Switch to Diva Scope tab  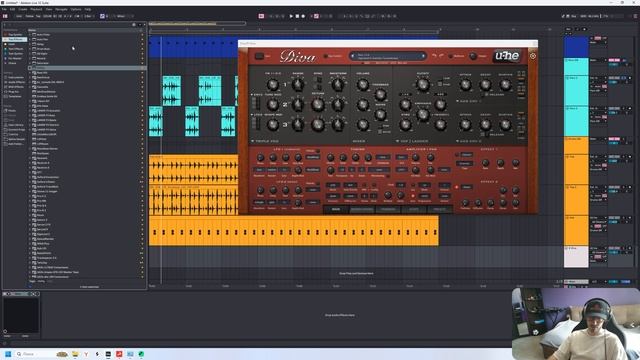coord(414,209)
